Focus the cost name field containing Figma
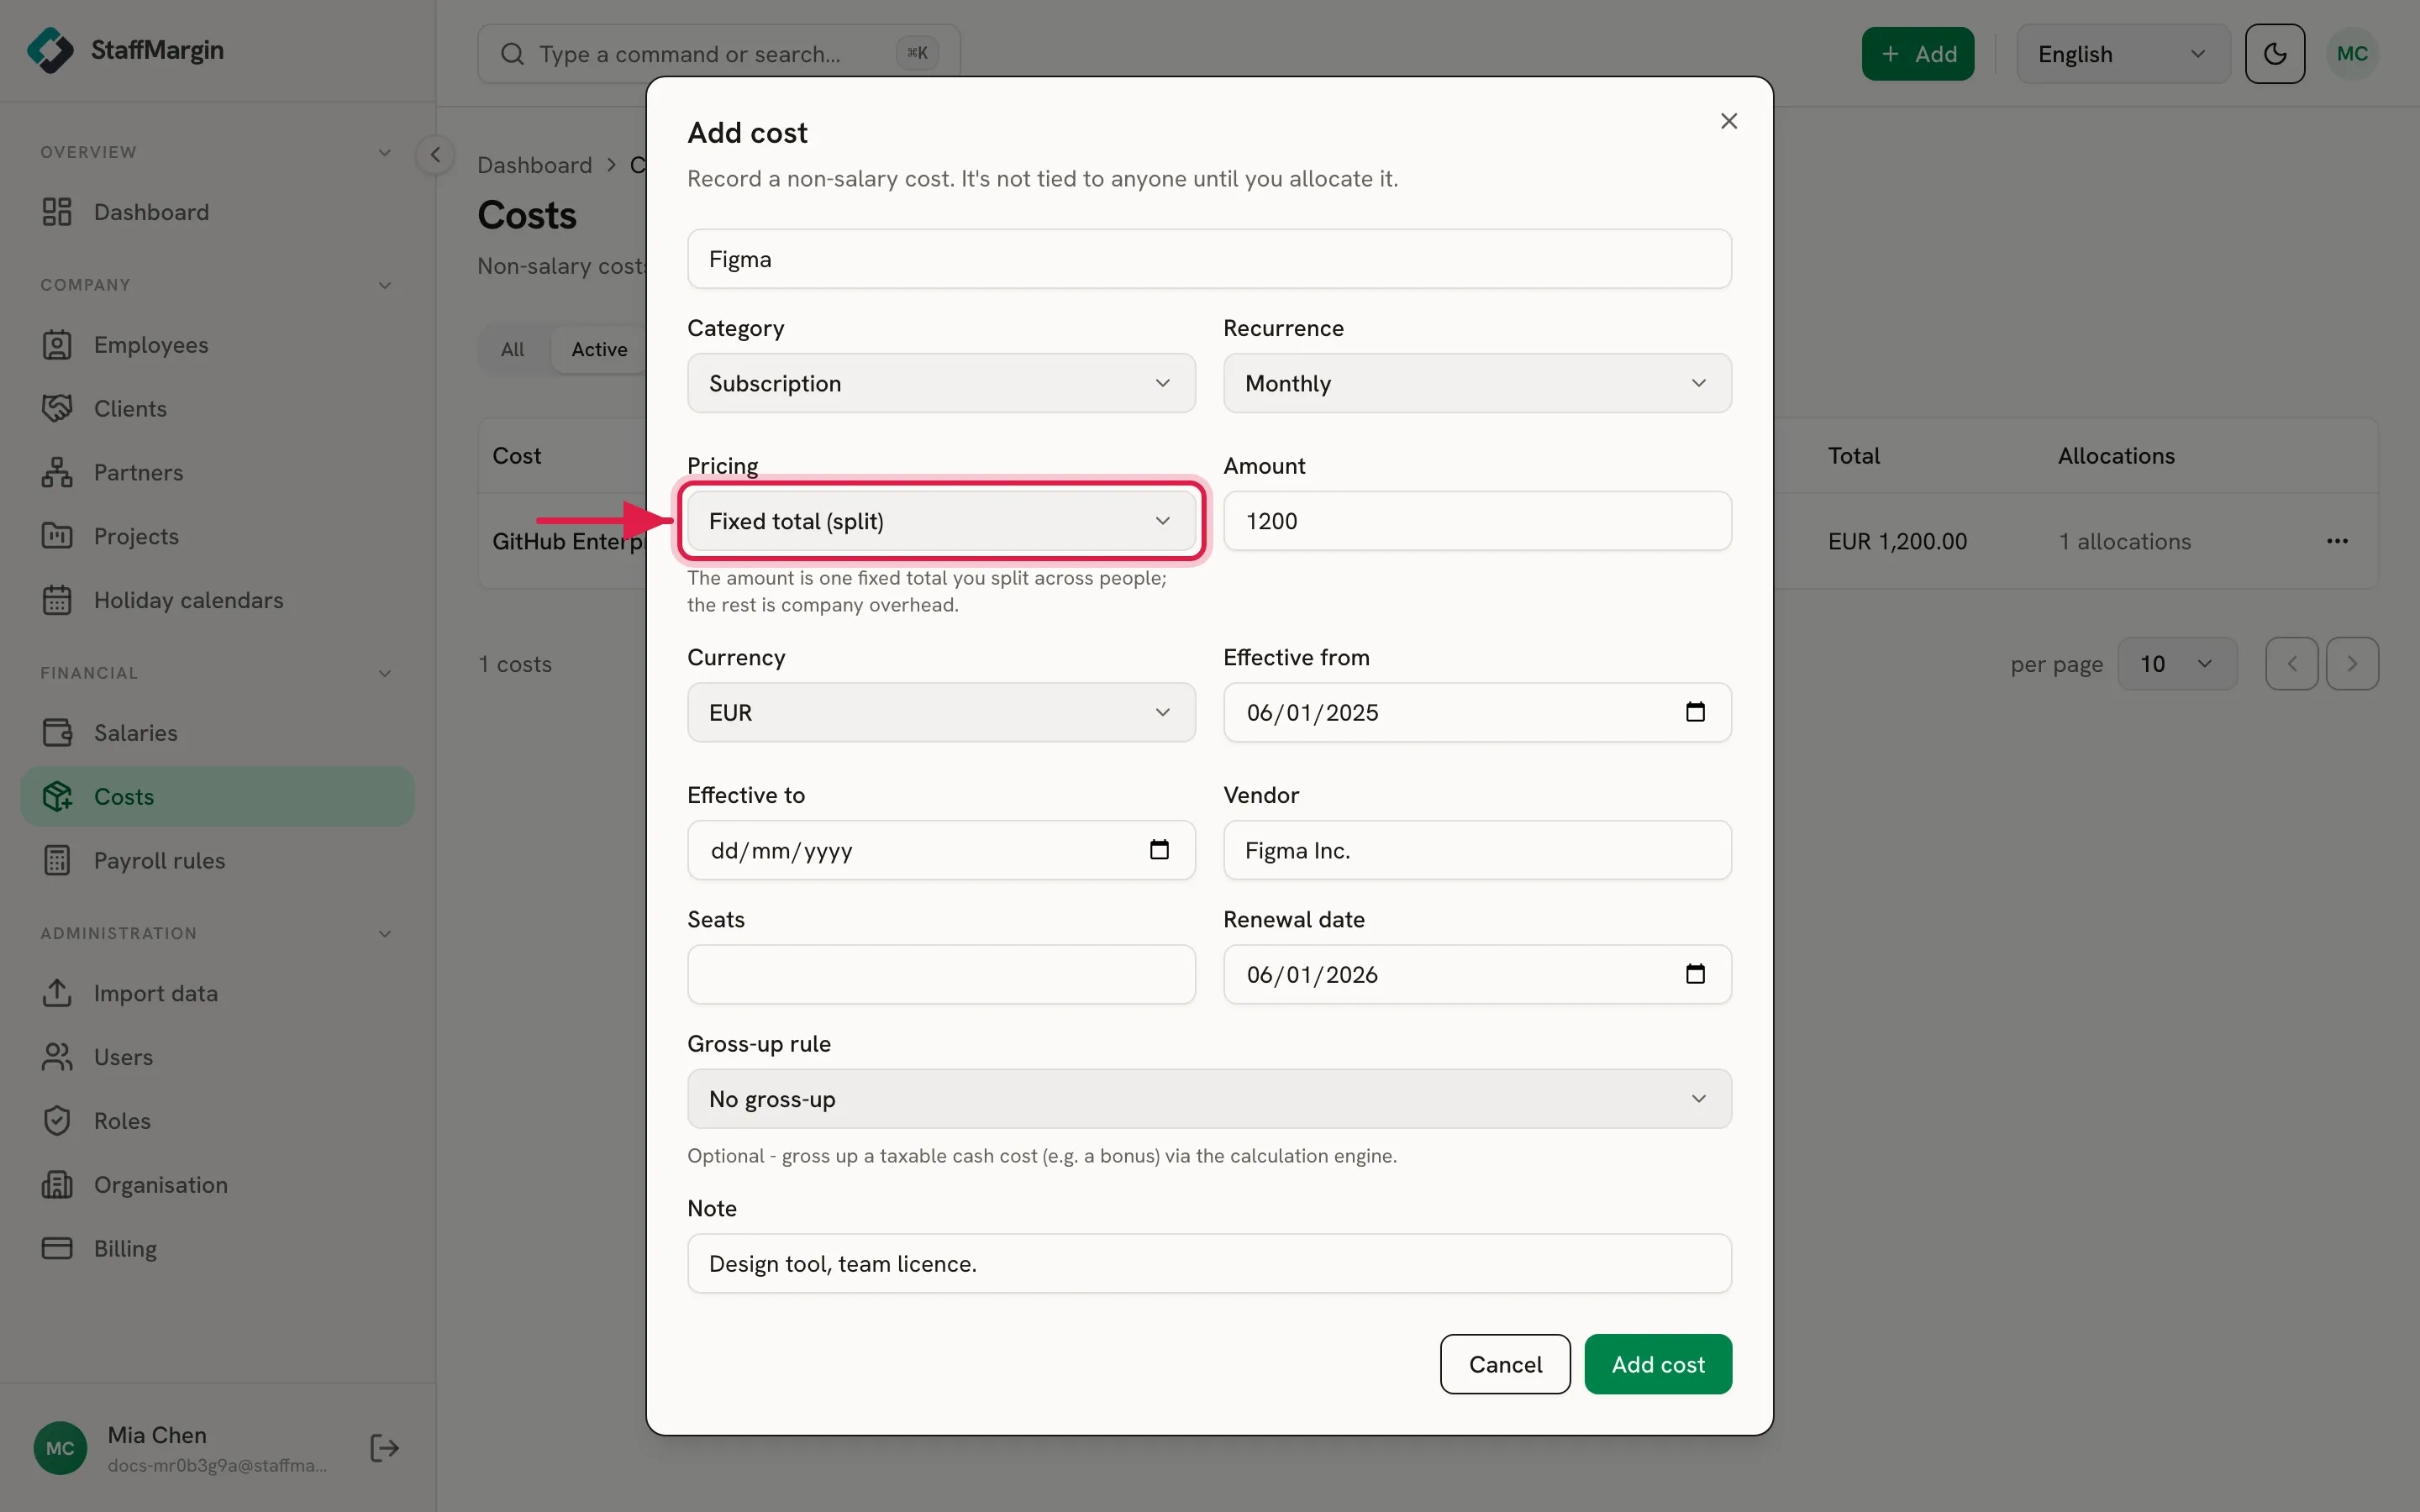Screen dimensions: 2420x1512 click(x=1209, y=259)
